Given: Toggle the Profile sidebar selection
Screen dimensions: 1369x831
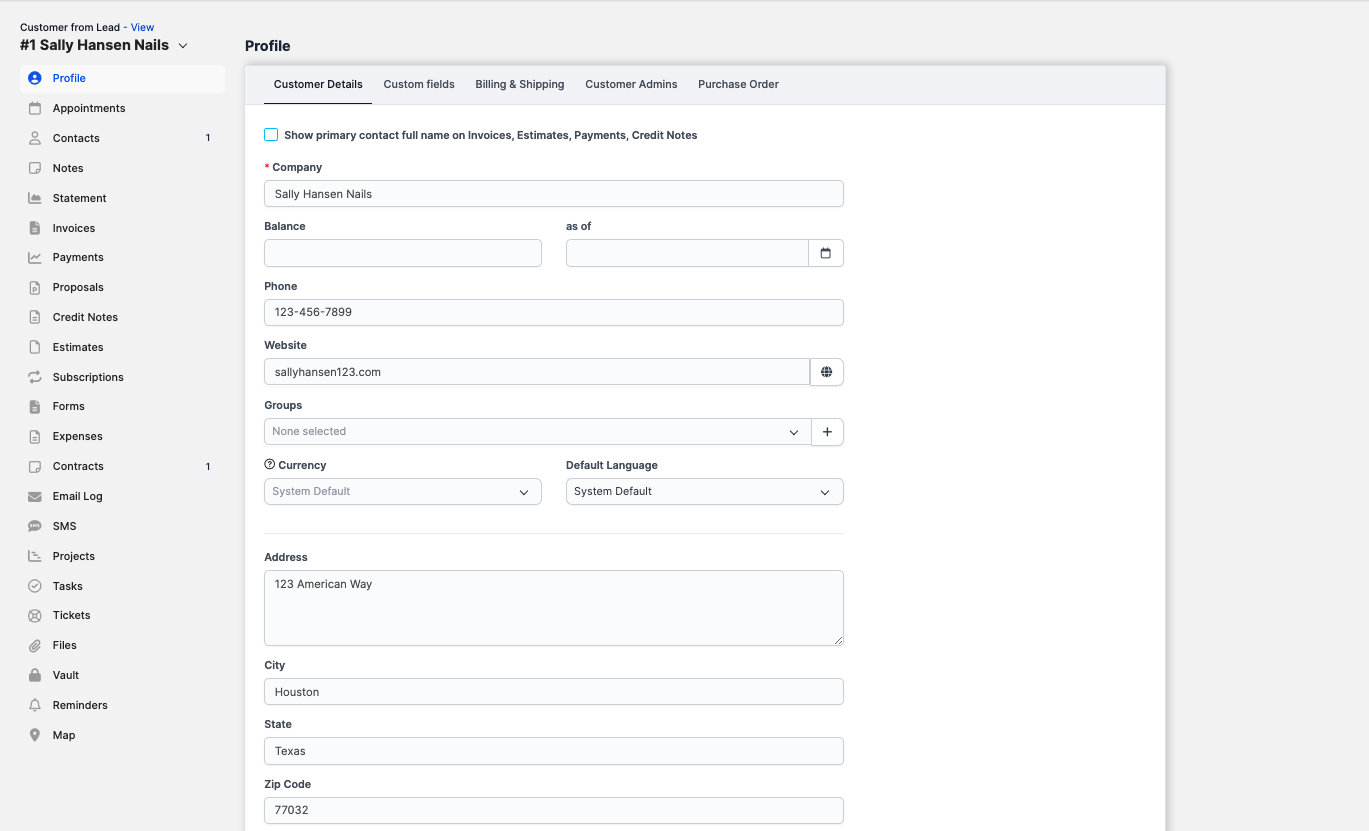Looking at the screenshot, I should coord(70,78).
